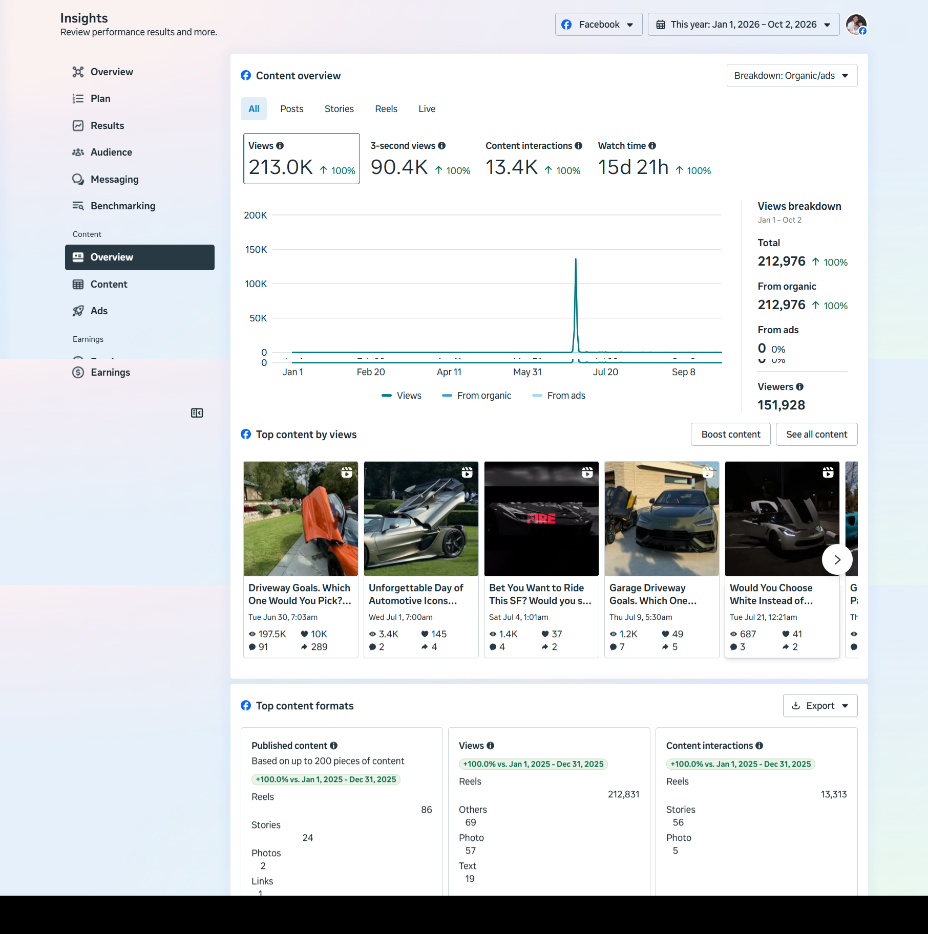Image resolution: width=928 pixels, height=934 pixels.
Task: Click the Results chart icon
Action: tap(78, 126)
